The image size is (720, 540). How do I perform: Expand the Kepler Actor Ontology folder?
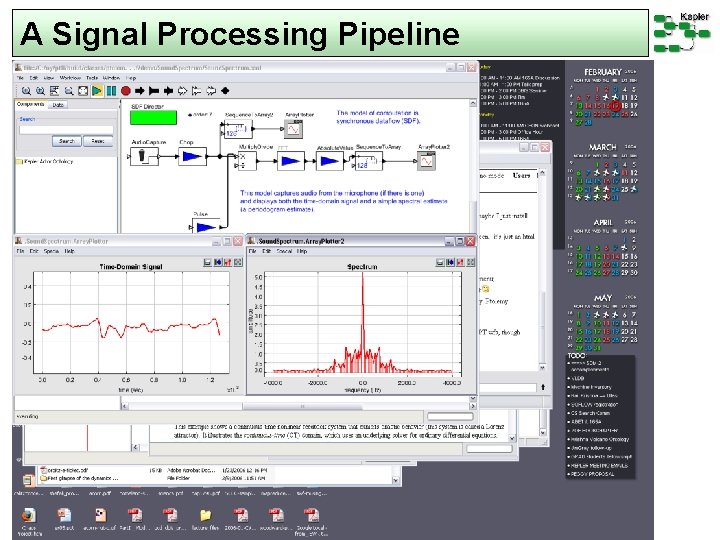tap(45, 162)
